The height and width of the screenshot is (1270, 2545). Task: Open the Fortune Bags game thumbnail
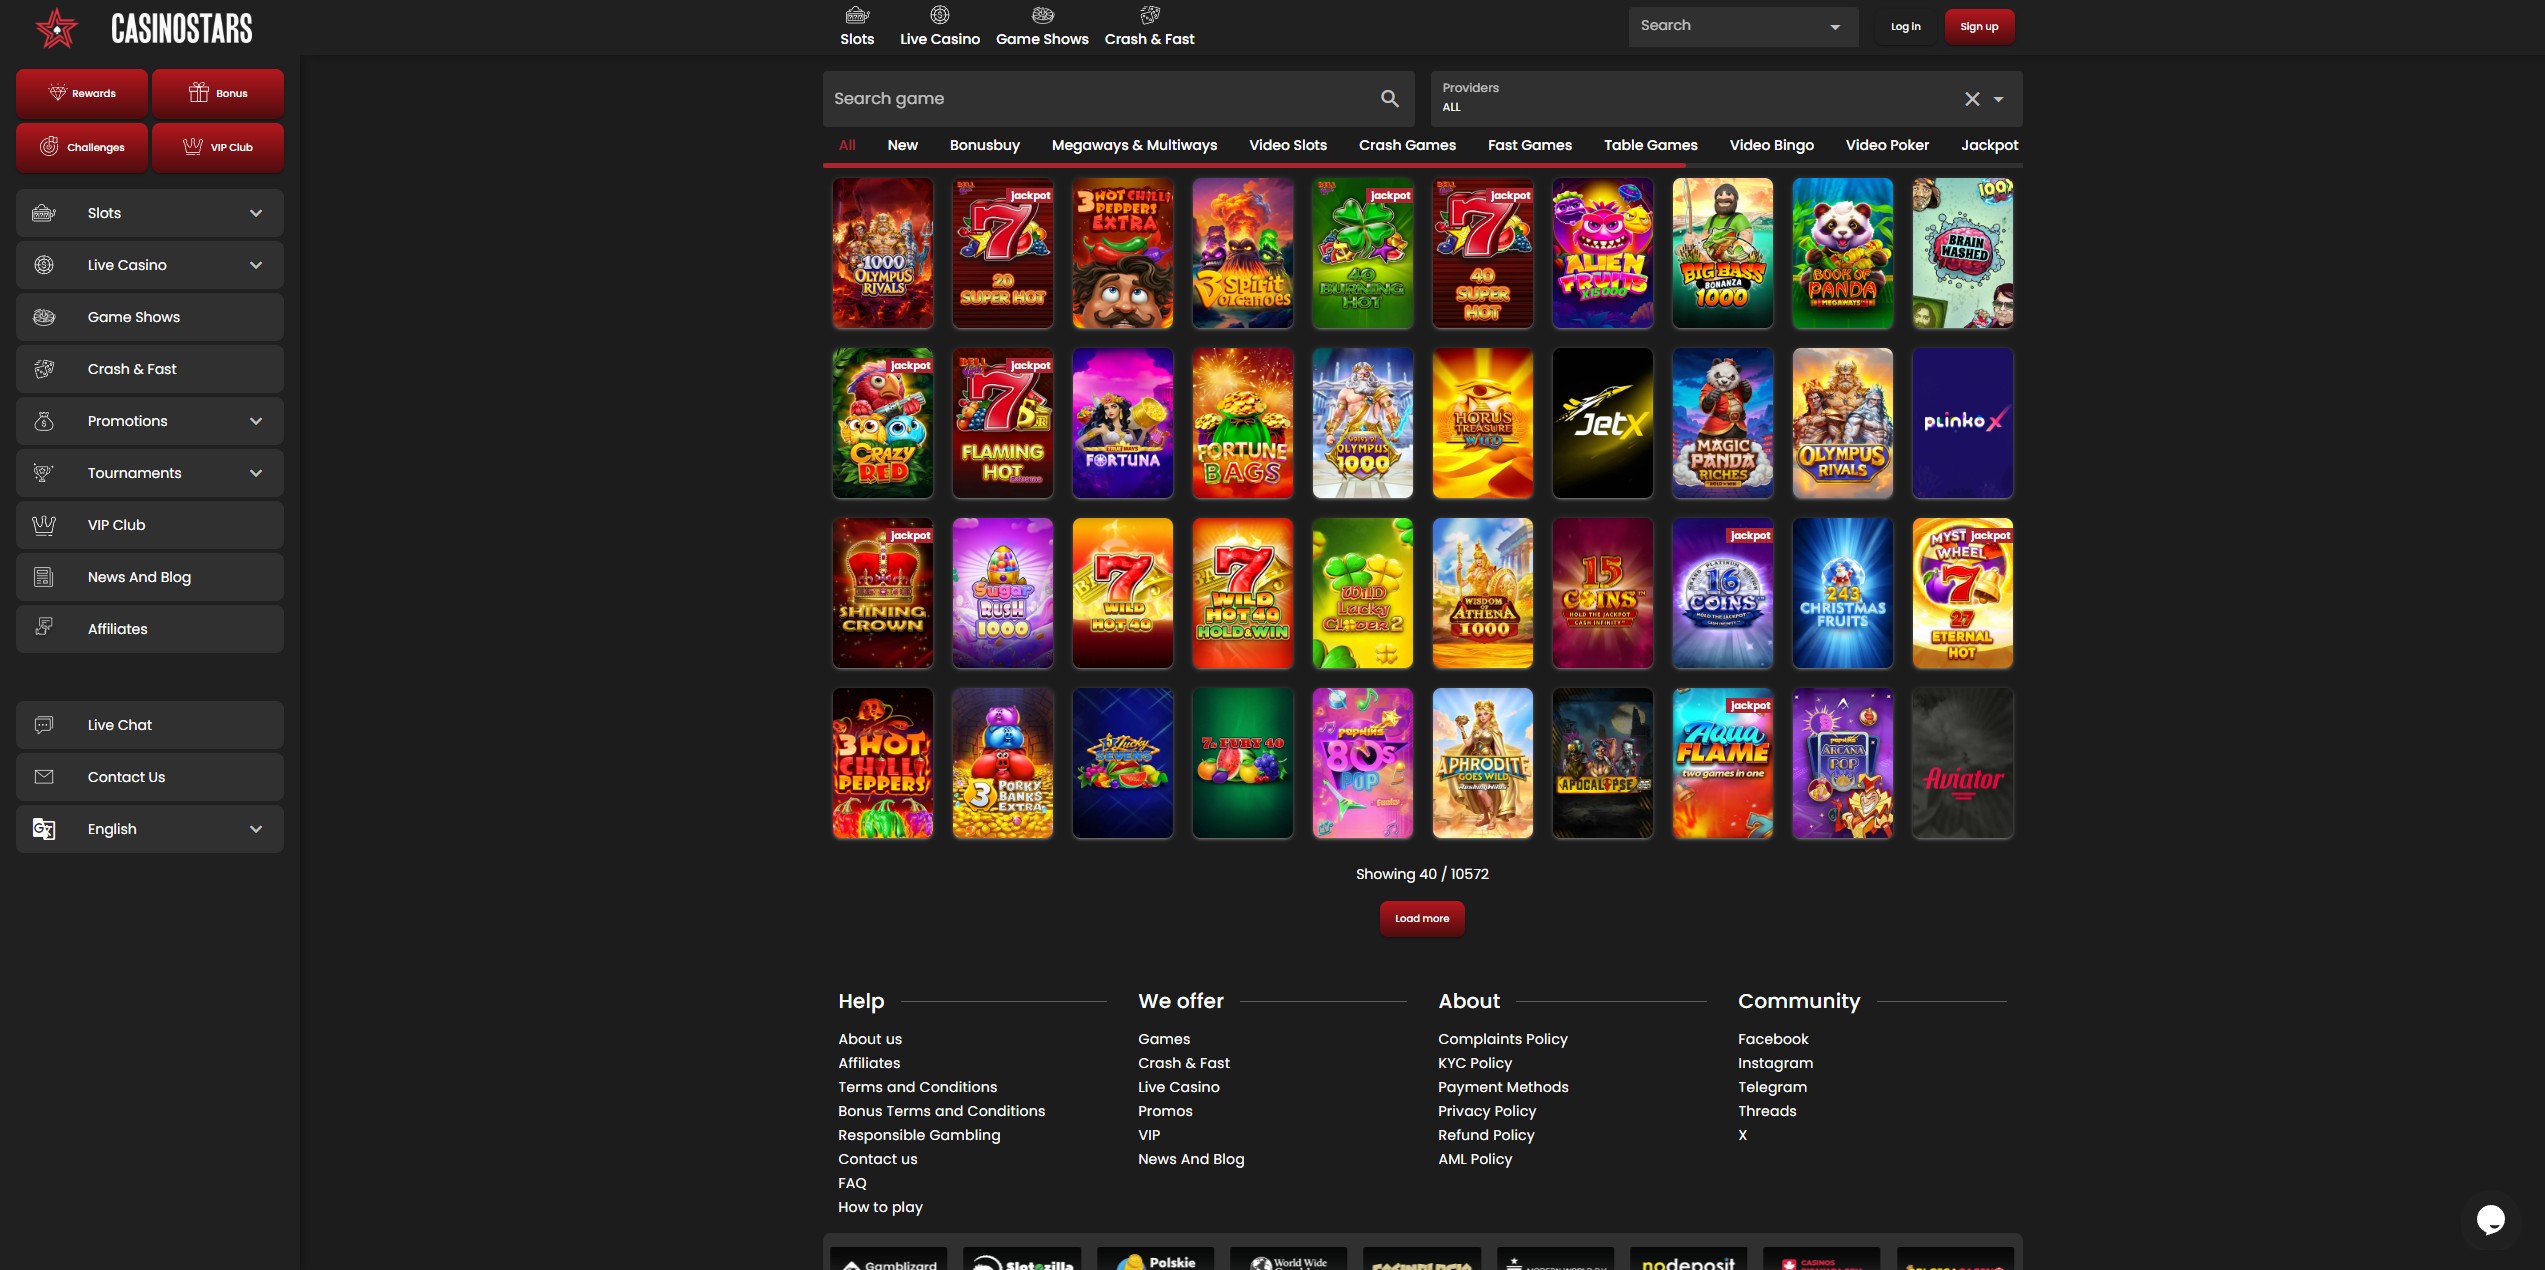1242,423
